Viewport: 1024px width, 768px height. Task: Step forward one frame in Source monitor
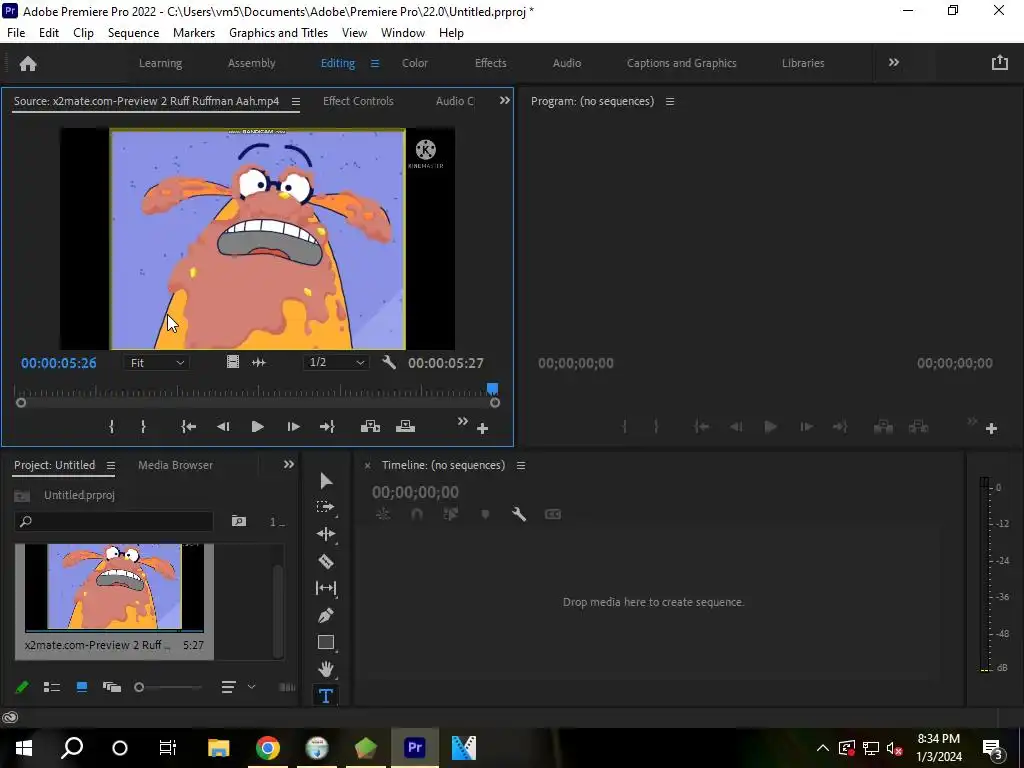(293, 427)
